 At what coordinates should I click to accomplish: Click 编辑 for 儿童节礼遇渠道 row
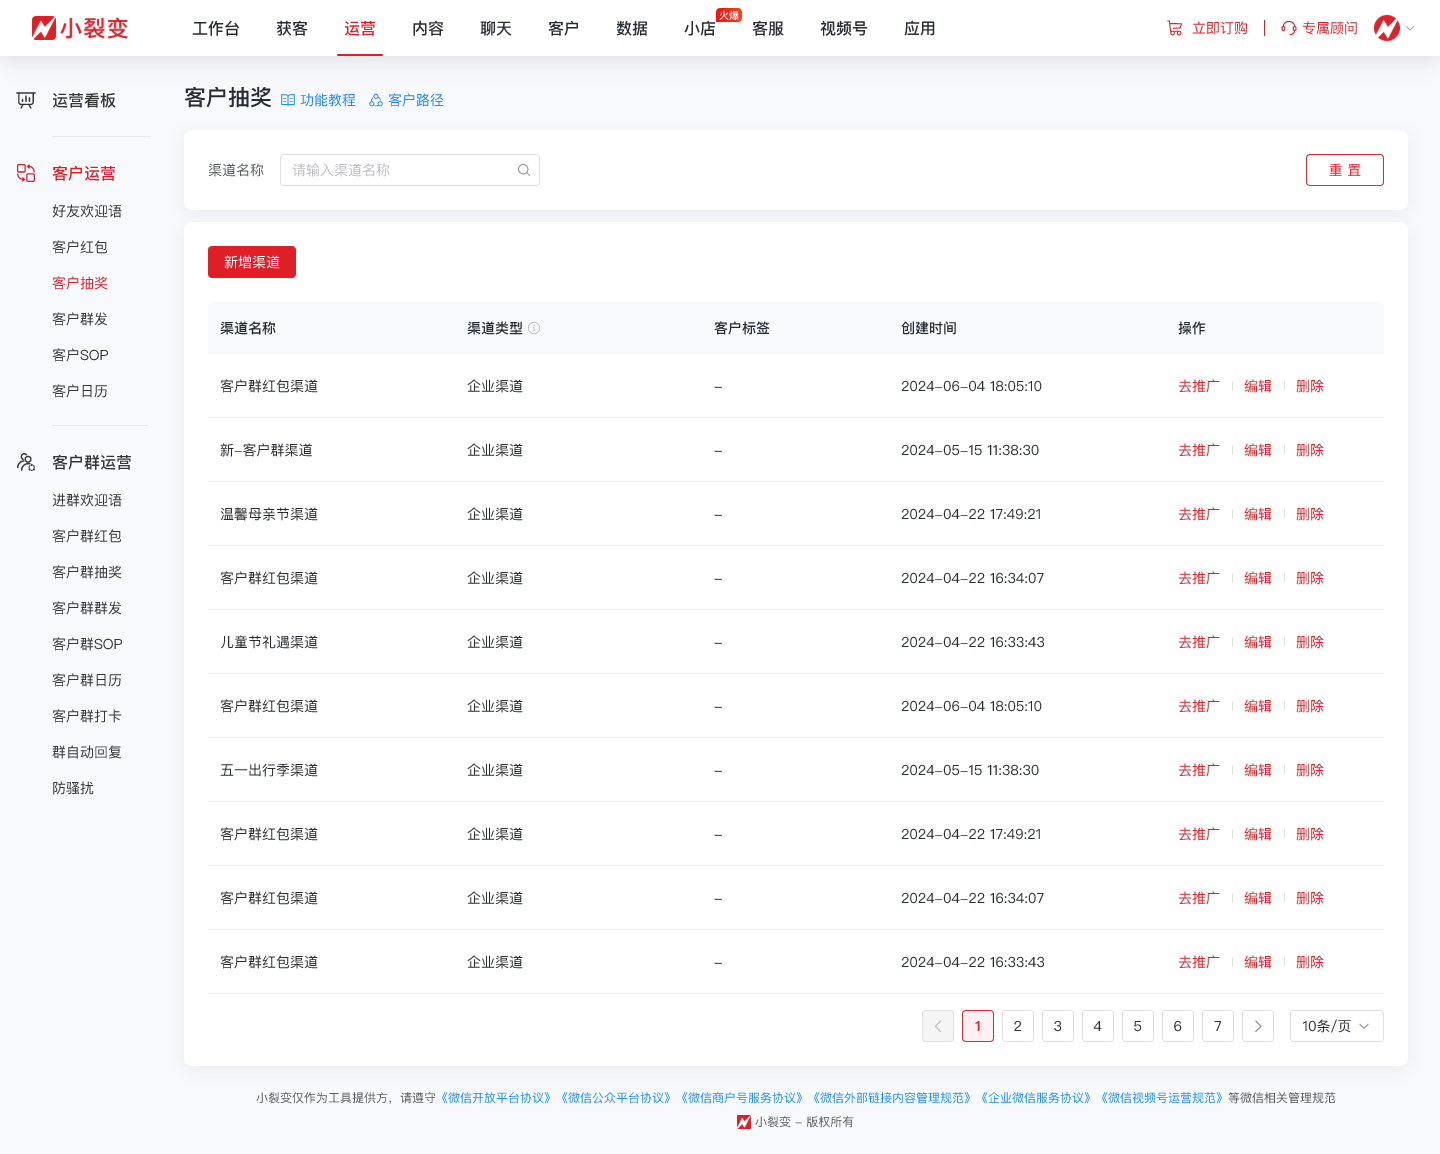click(1258, 642)
